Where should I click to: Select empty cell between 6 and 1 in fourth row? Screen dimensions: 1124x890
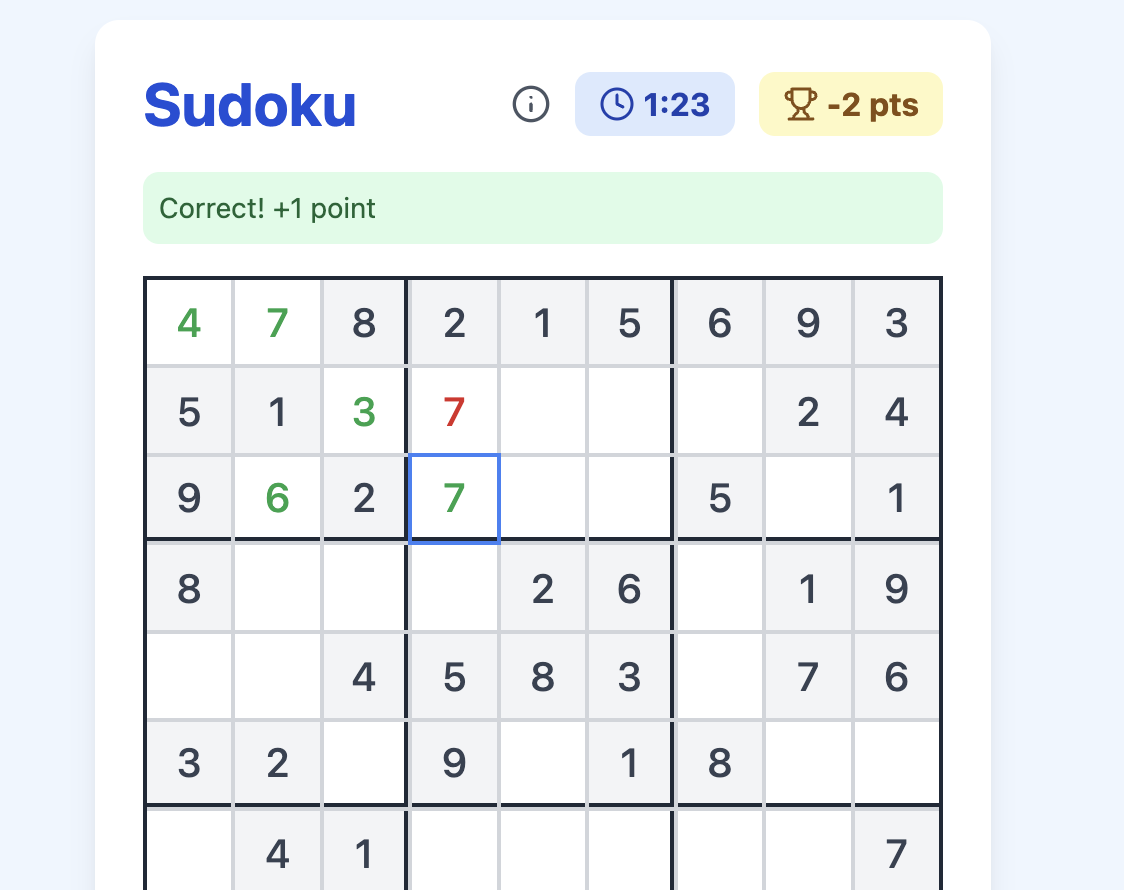pyautogui.click(x=720, y=589)
